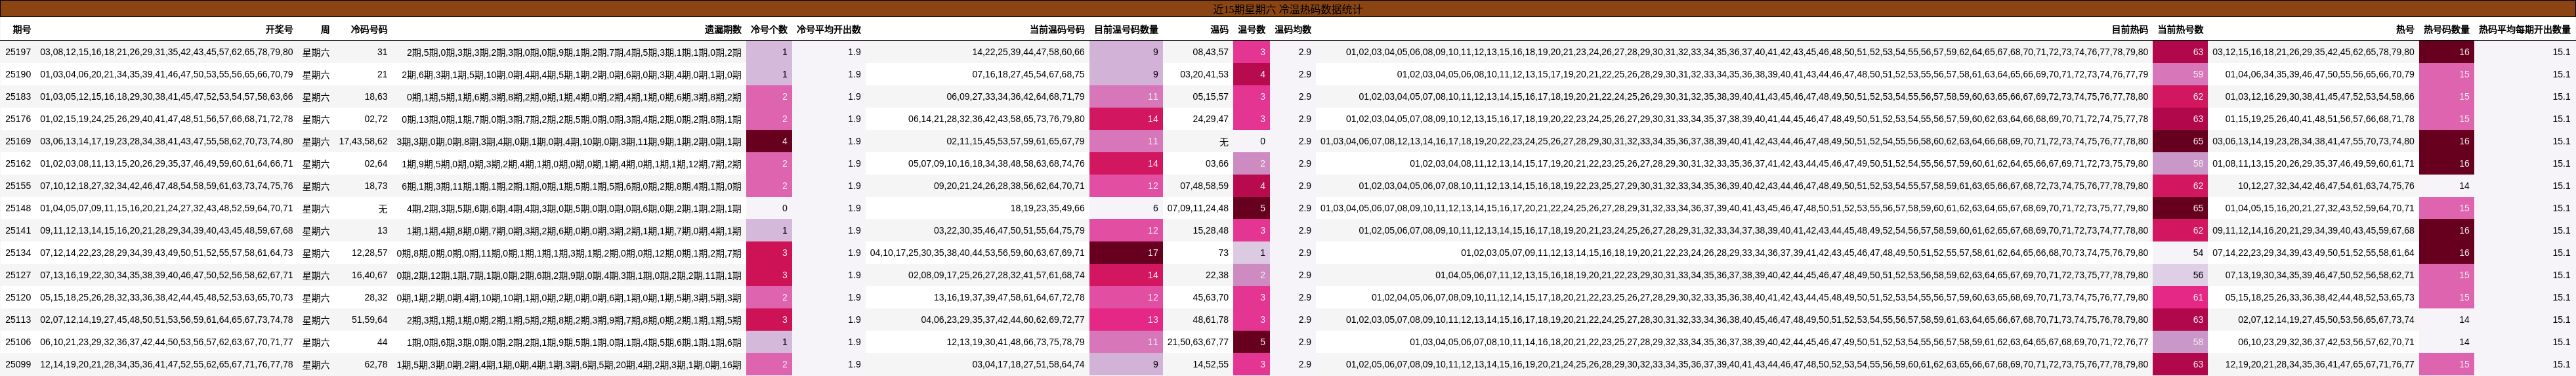Viewport: 2576px width, 376px height.
Task: Click the 无 温码 cell in row 25169
Action: point(1224,141)
